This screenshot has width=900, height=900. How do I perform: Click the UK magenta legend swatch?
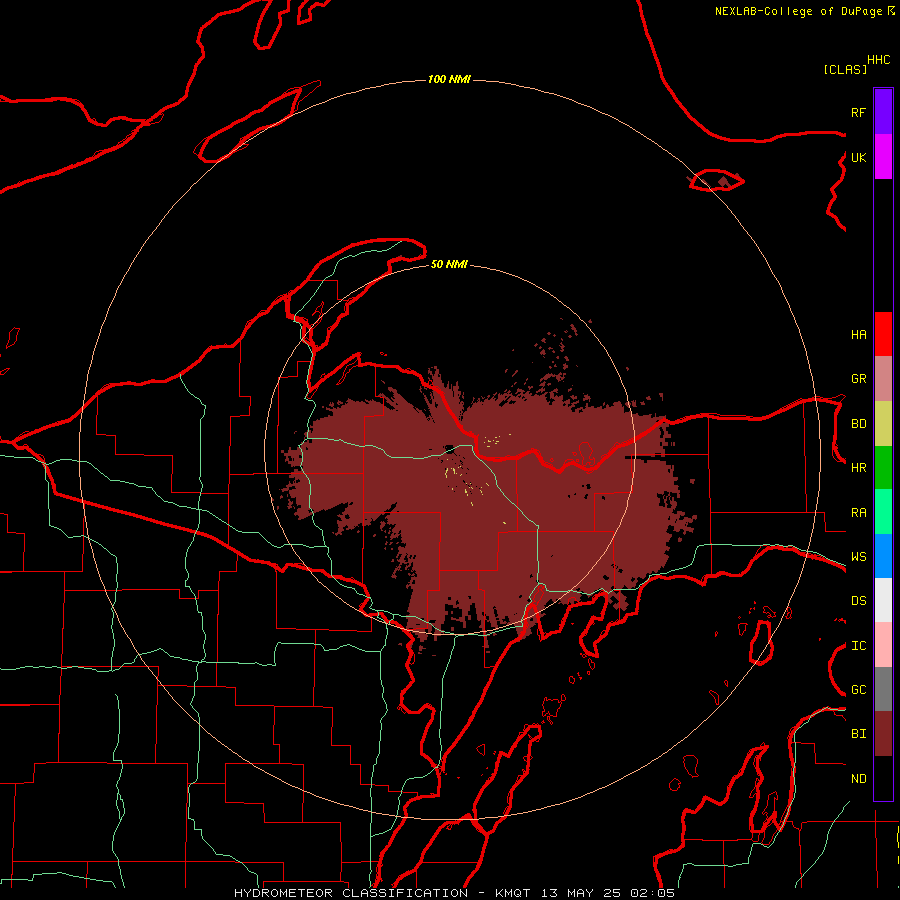click(883, 156)
